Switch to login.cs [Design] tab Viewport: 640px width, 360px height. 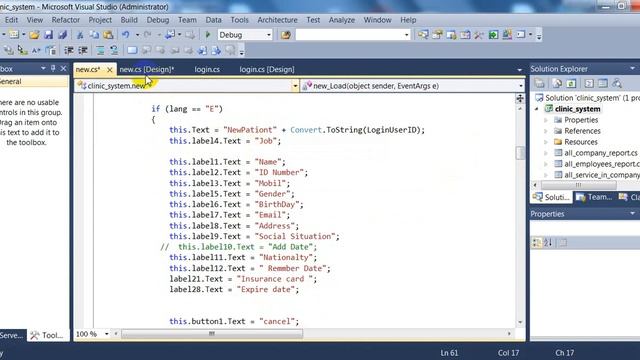[267, 69]
